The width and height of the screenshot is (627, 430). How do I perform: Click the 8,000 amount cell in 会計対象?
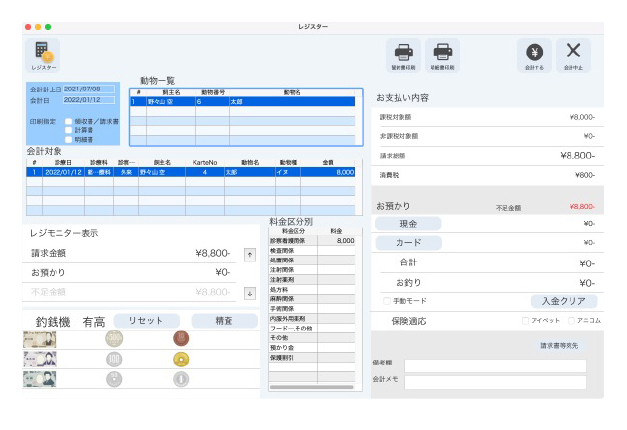(327, 172)
